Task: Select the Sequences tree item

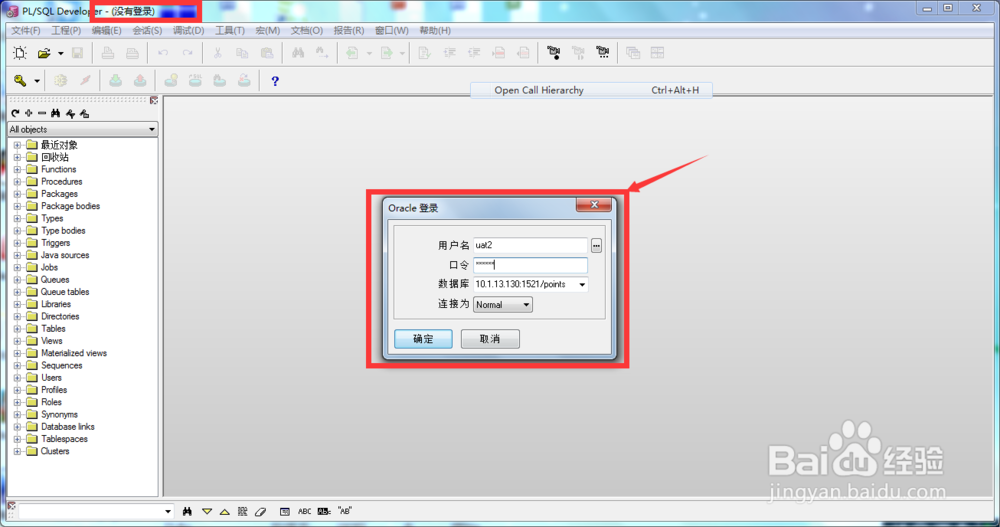Action: click(x=62, y=366)
